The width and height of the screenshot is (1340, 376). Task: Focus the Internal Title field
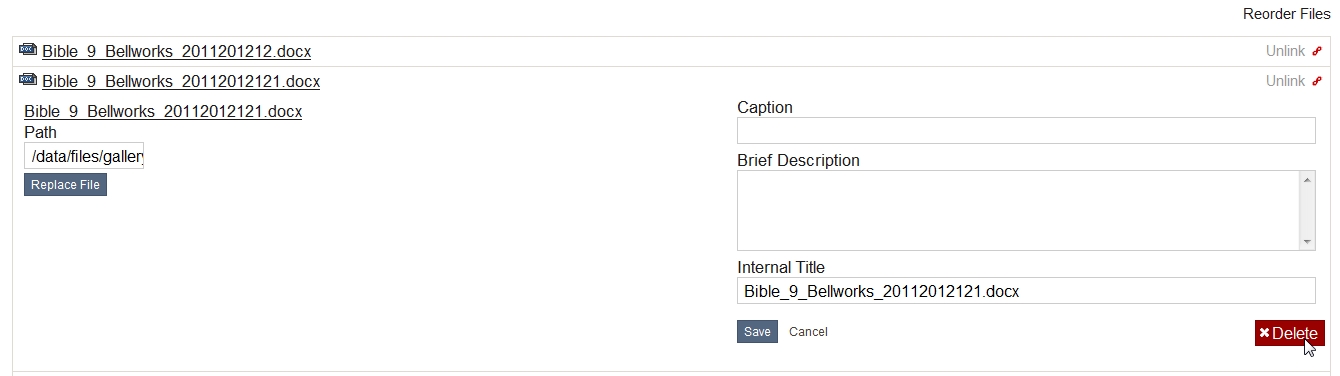(1026, 291)
